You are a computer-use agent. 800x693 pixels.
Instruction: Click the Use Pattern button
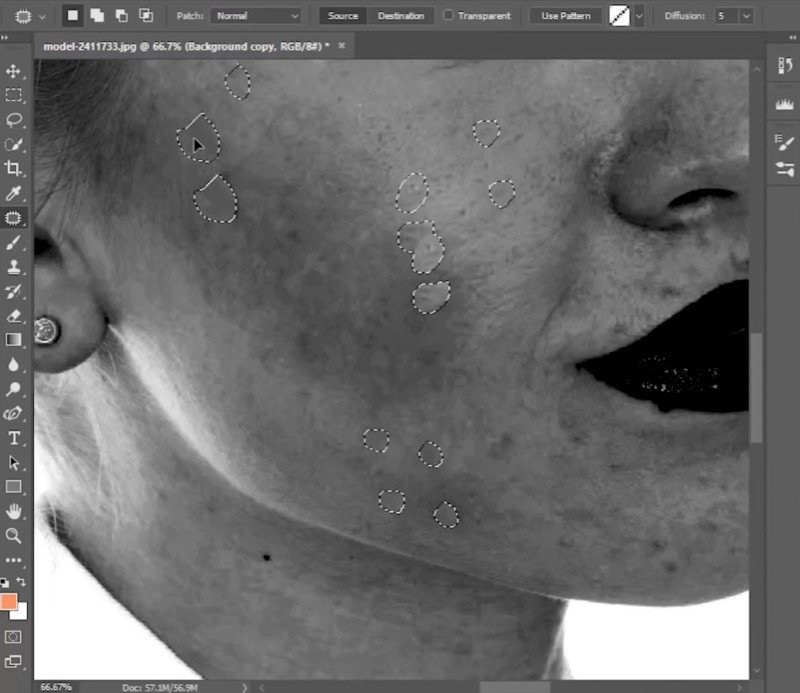566,16
